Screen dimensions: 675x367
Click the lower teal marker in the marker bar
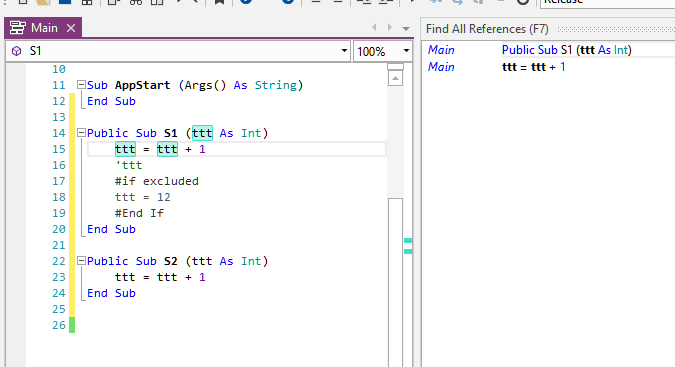click(408, 251)
